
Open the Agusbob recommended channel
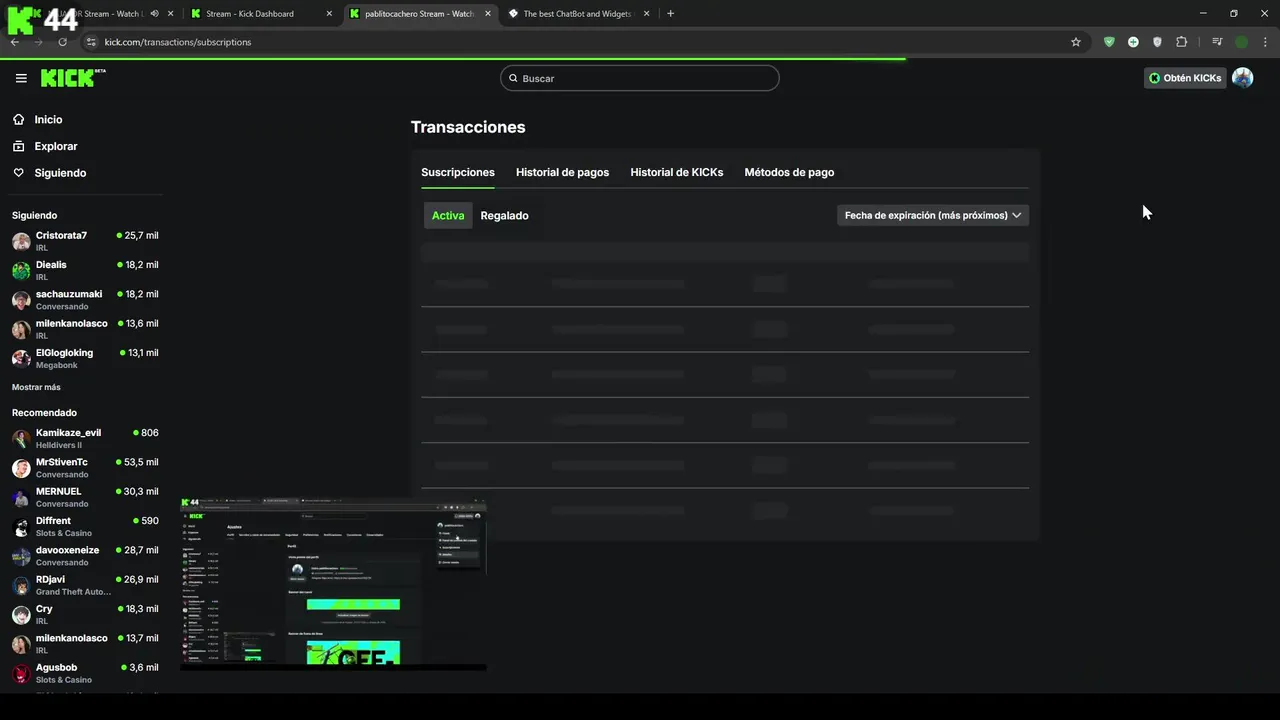85,673
